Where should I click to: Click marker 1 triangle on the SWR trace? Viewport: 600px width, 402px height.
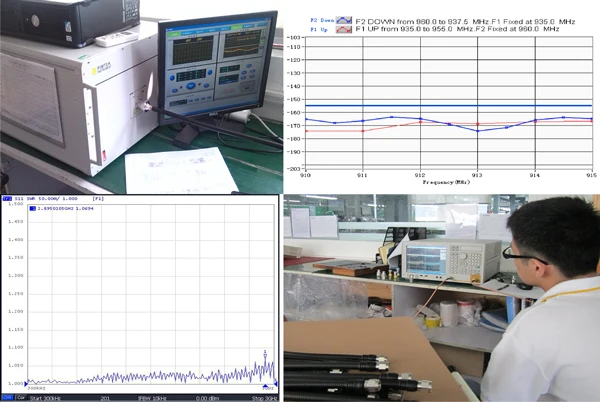[265, 352]
